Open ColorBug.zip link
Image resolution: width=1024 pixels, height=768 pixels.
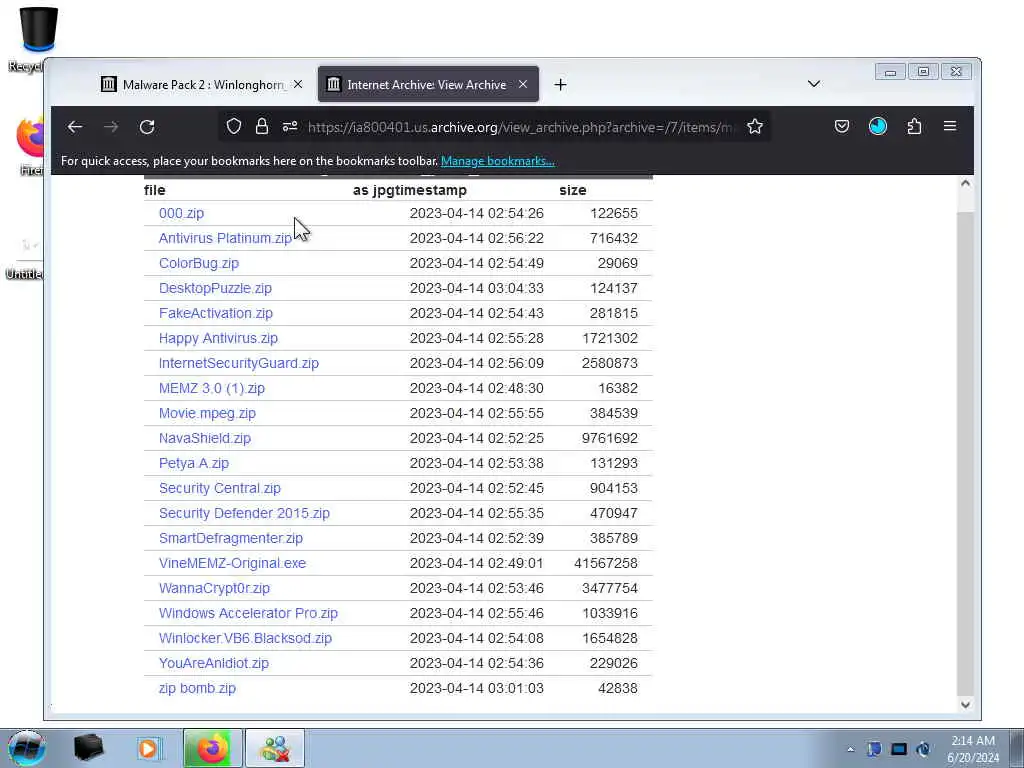point(199,263)
